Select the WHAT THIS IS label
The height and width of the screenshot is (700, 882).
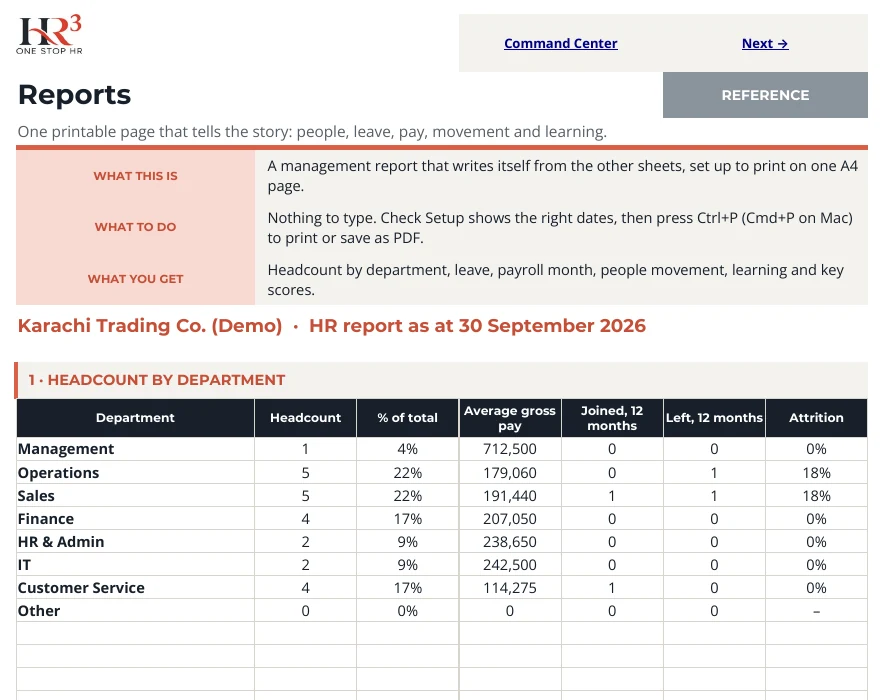136,176
